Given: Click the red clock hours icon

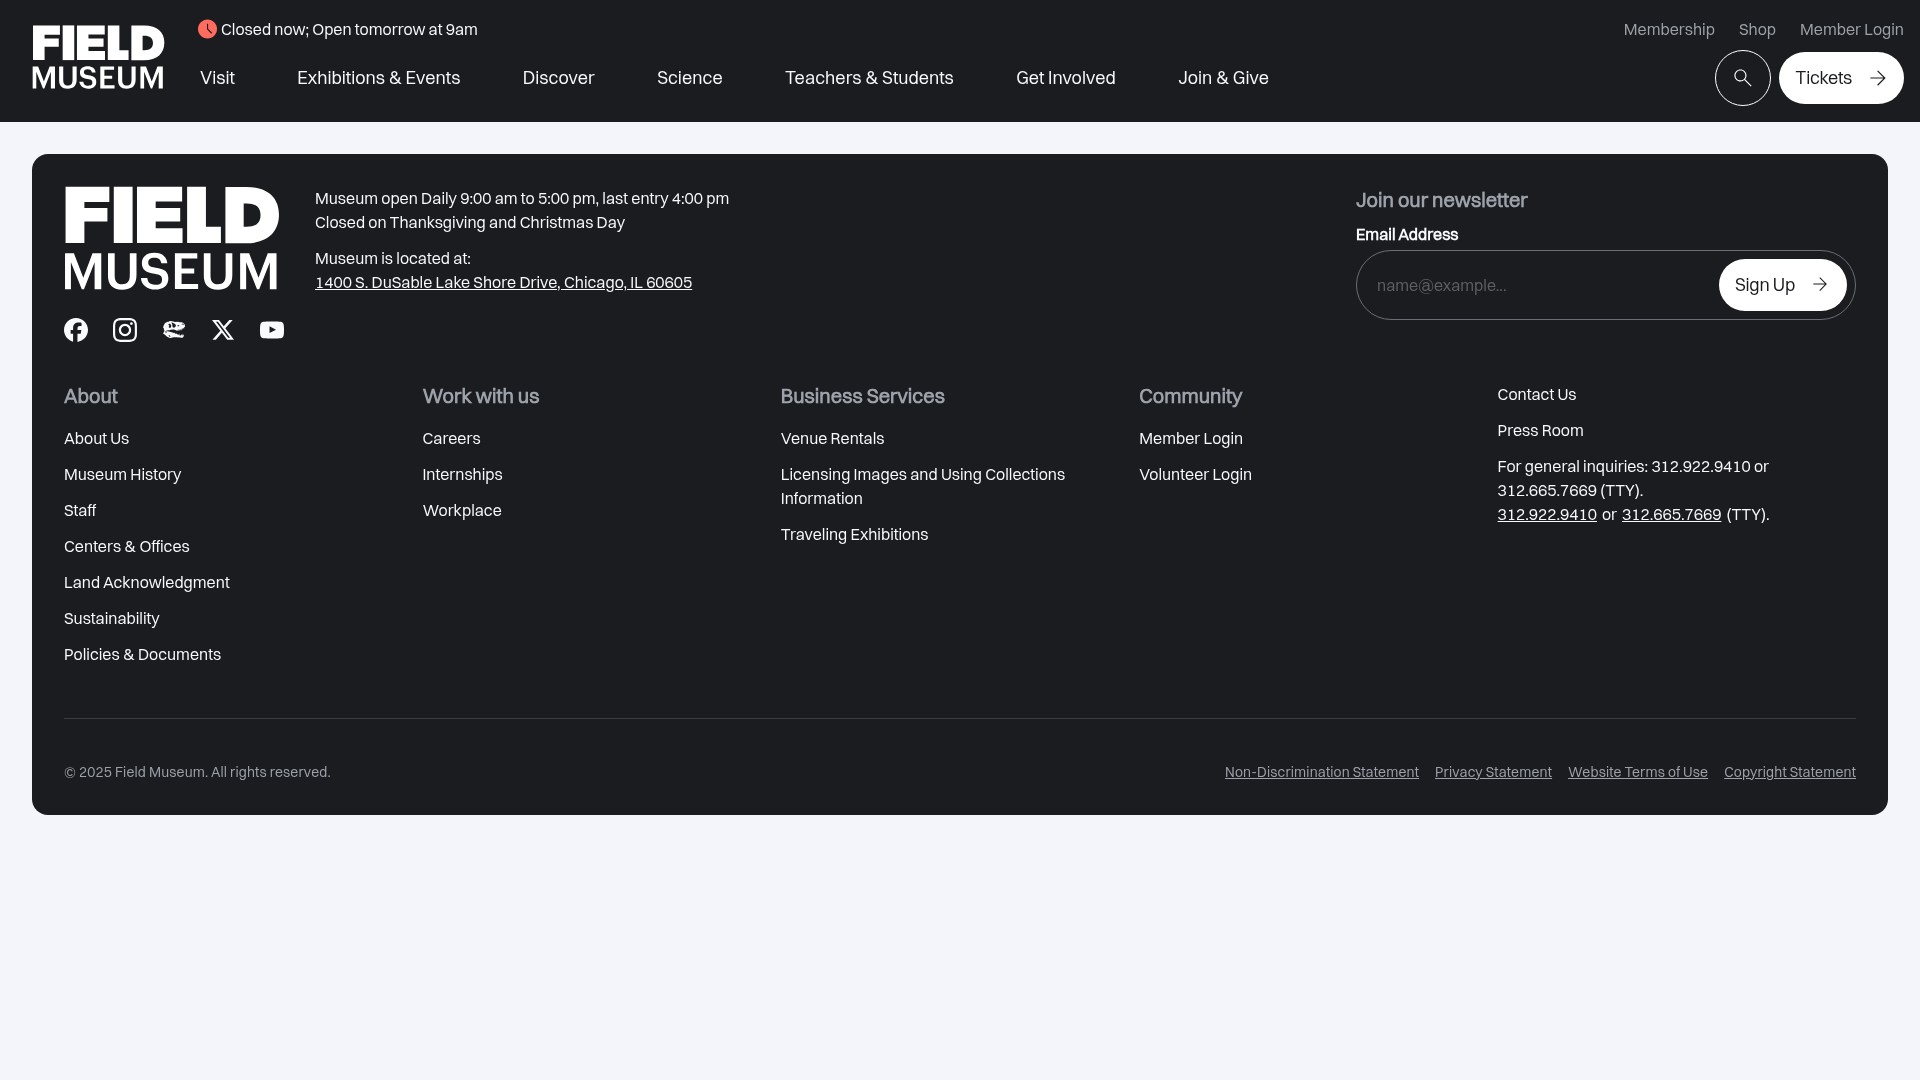Looking at the screenshot, I should coord(207,29).
